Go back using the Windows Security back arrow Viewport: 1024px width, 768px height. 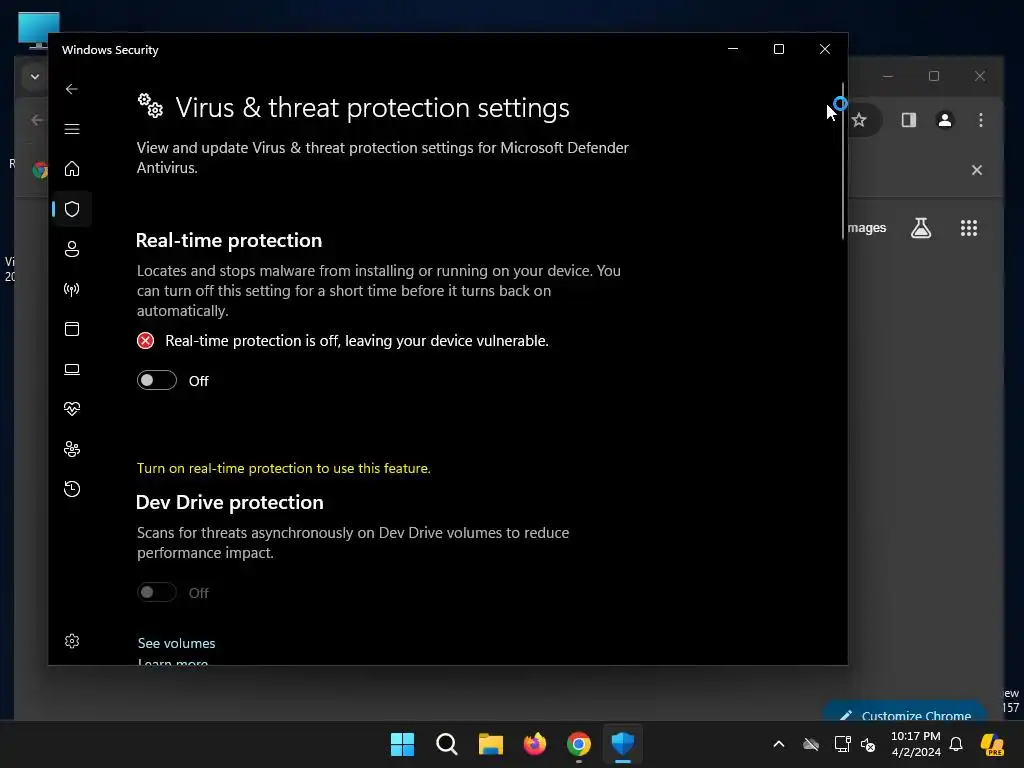(x=72, y=89)
